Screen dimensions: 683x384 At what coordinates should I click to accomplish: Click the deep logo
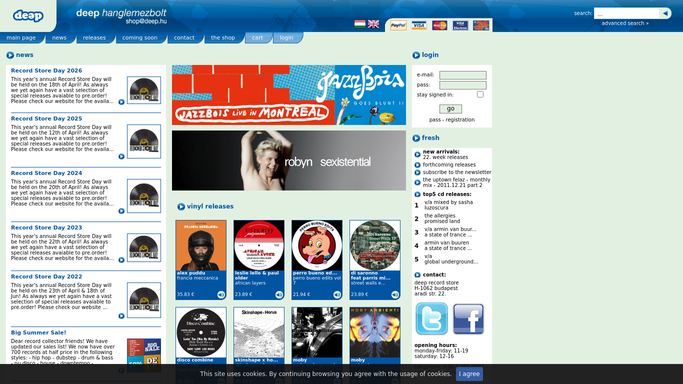click(x=28, y=16)
